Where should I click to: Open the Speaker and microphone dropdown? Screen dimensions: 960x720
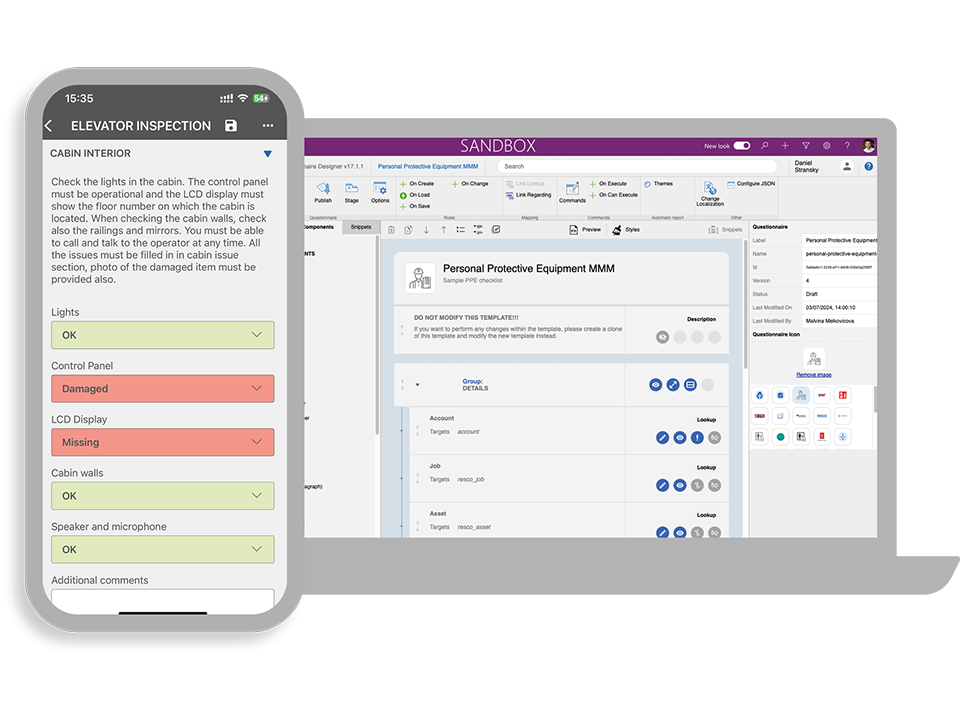162,549
